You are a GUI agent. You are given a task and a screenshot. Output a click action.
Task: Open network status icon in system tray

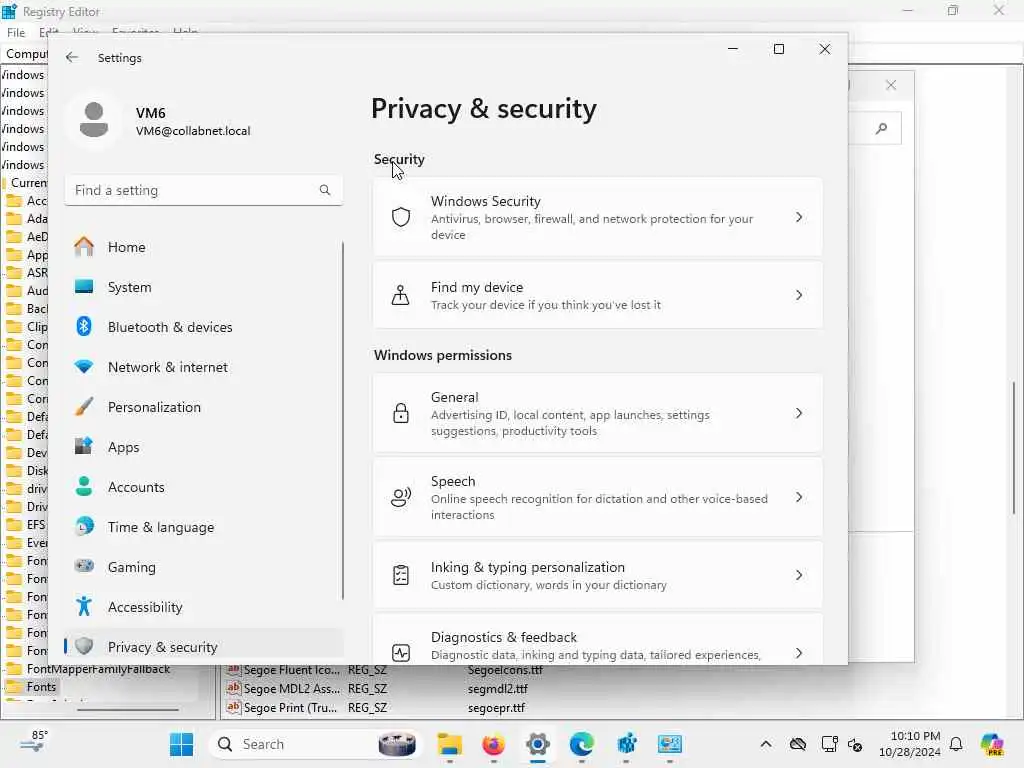[829, 744]
